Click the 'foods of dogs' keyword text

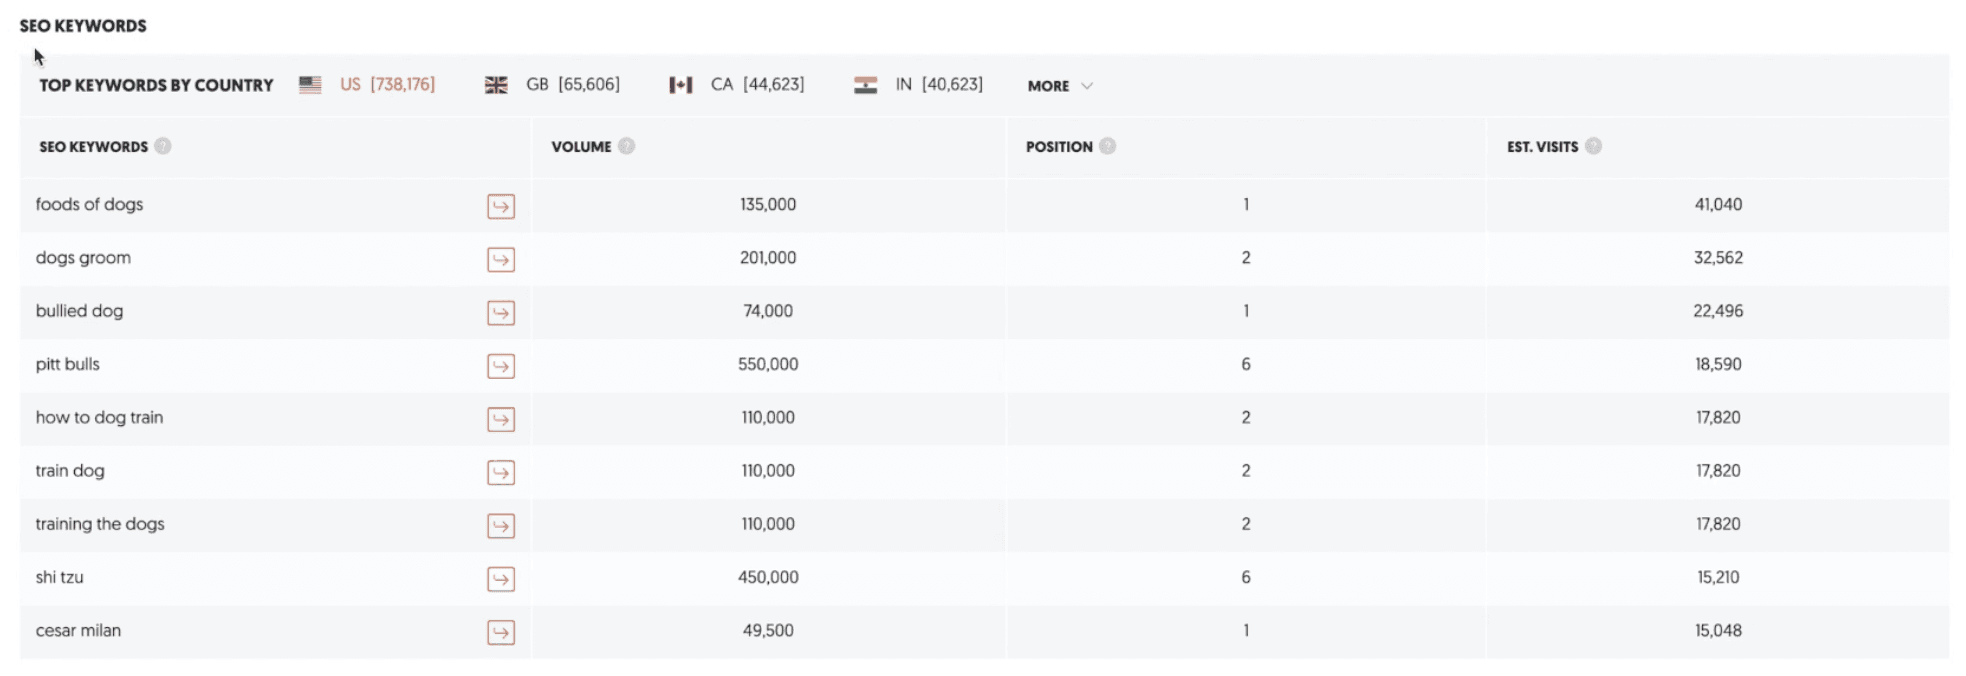coord(89,204)
